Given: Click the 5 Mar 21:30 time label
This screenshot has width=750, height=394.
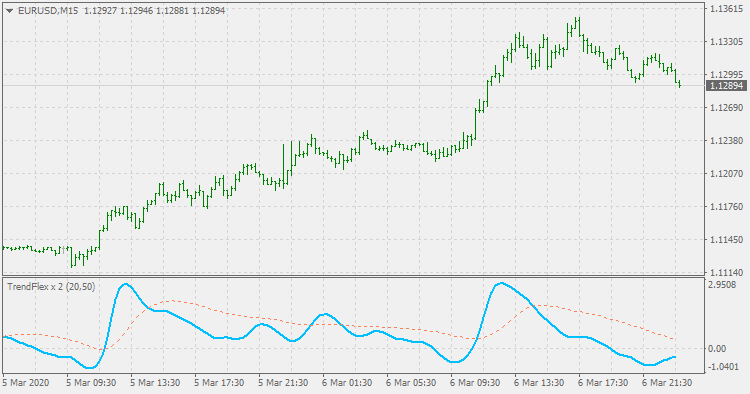Looking at the screenshot, I should (283, 383).
